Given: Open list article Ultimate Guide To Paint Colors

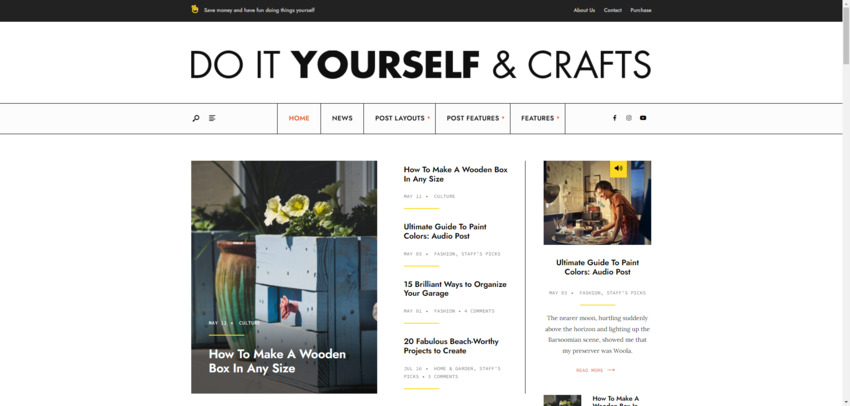Looking at the screenshot, I should click(445, 231).
